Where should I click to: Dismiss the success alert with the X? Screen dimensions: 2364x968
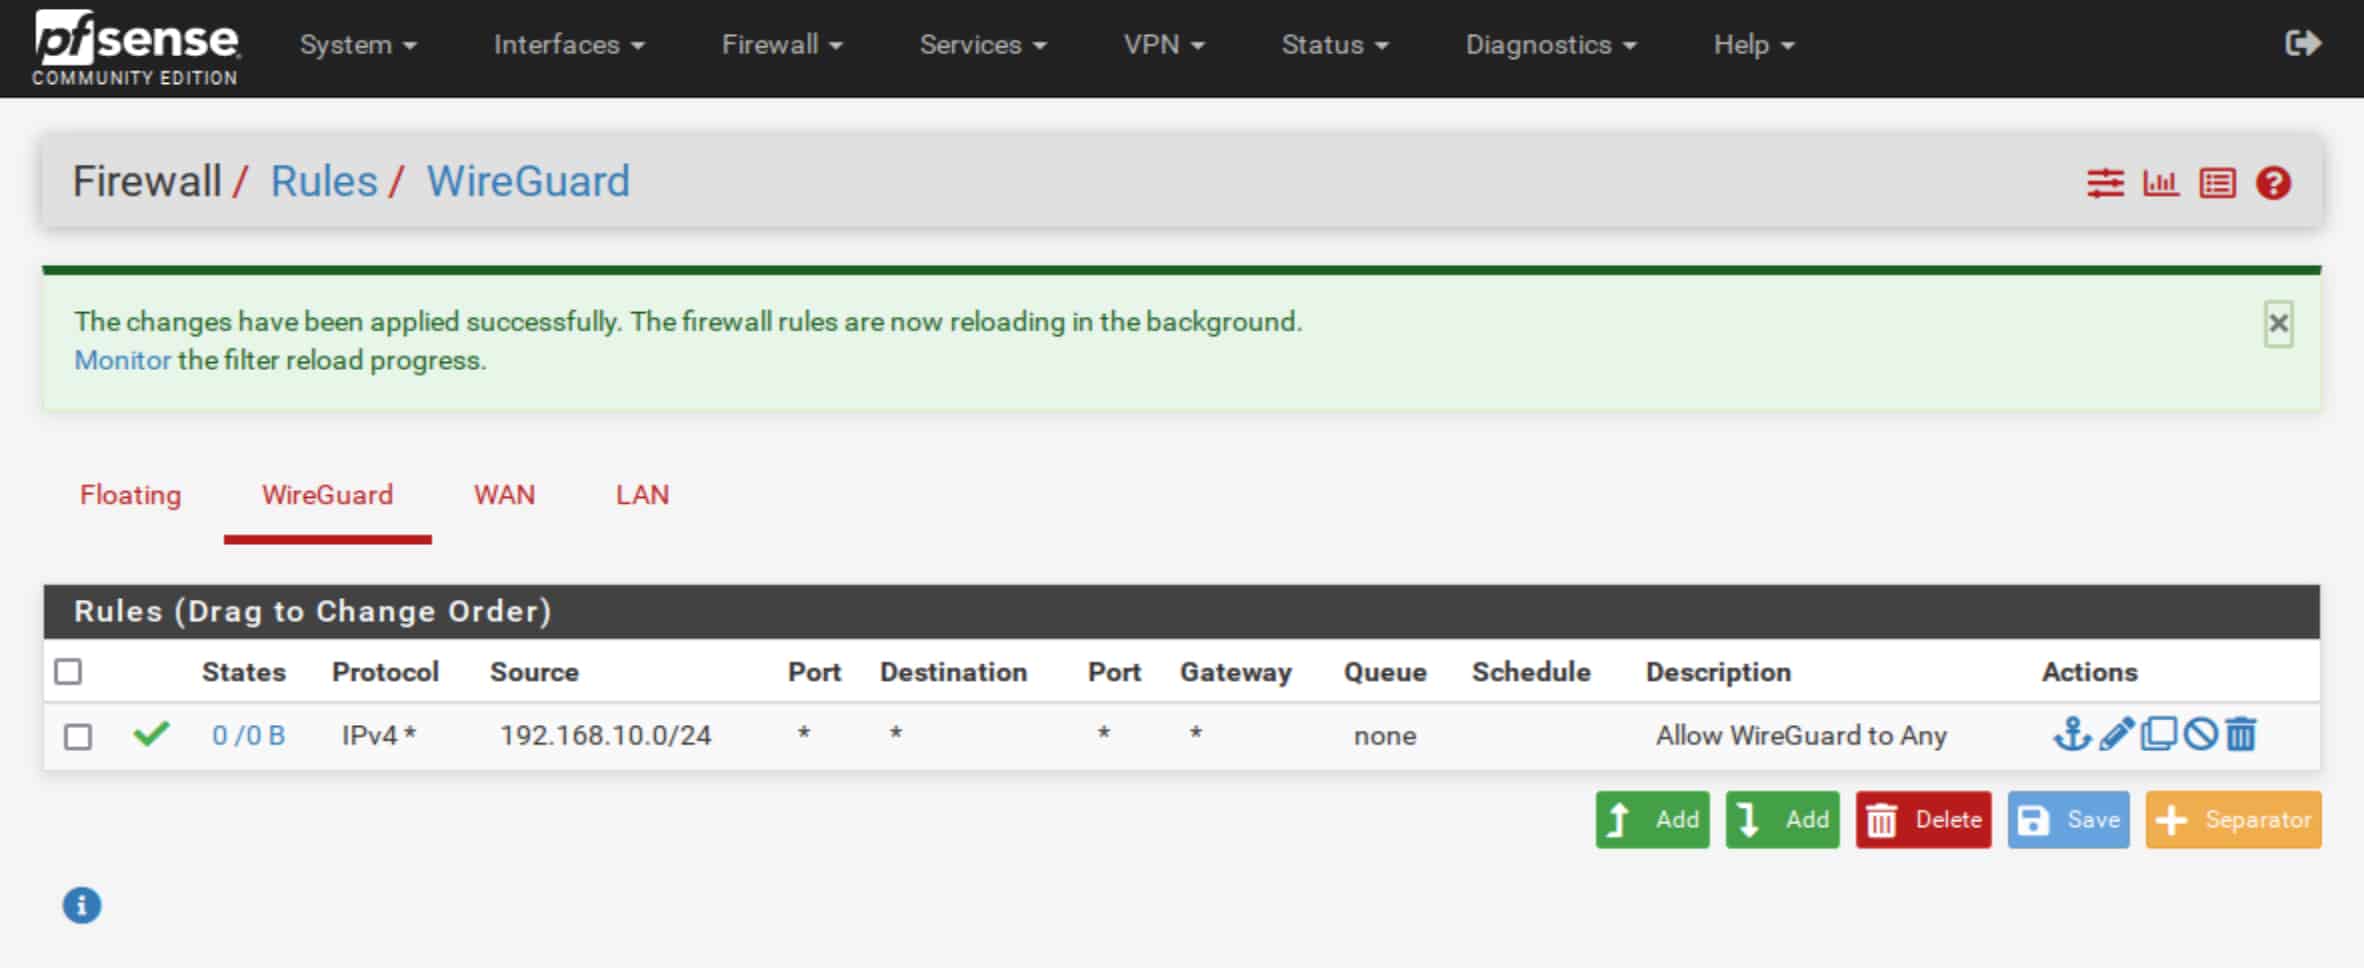tap(2278, 324)
